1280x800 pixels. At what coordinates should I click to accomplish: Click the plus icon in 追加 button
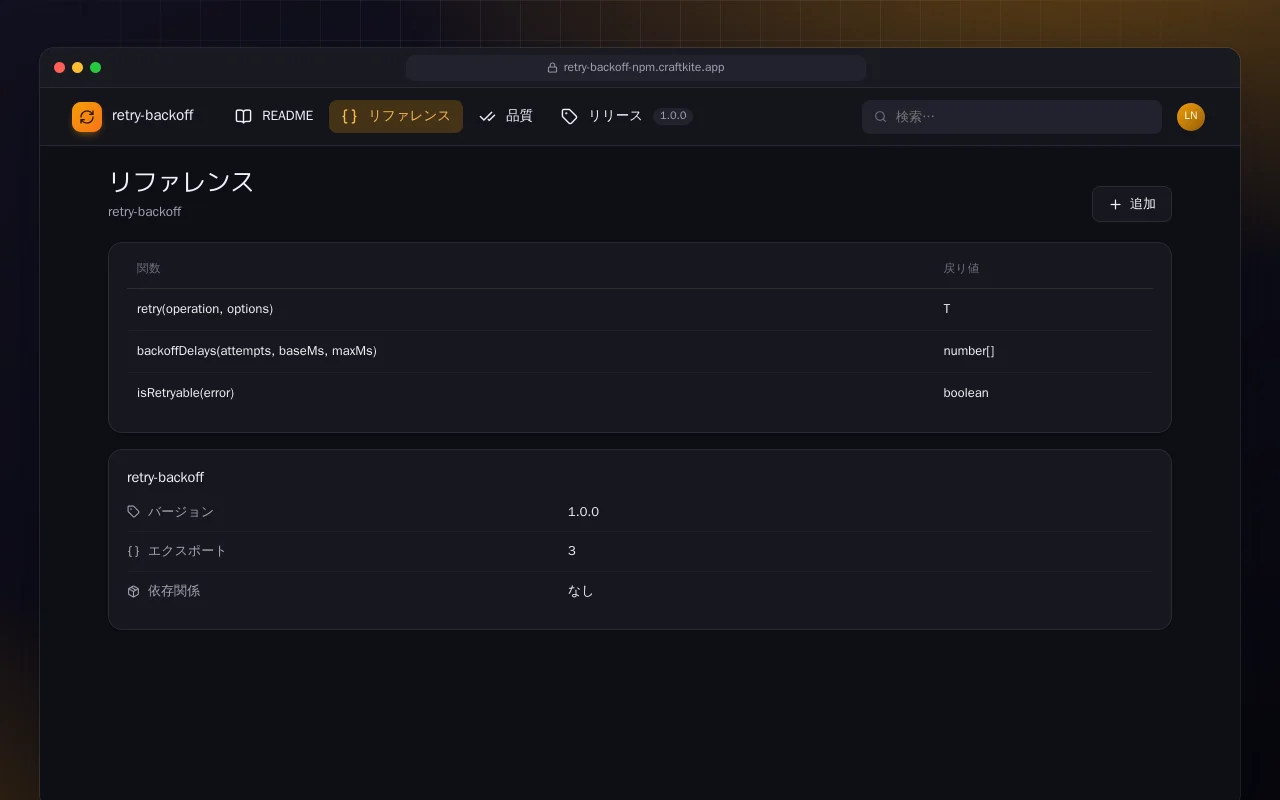pos(1115,204)
